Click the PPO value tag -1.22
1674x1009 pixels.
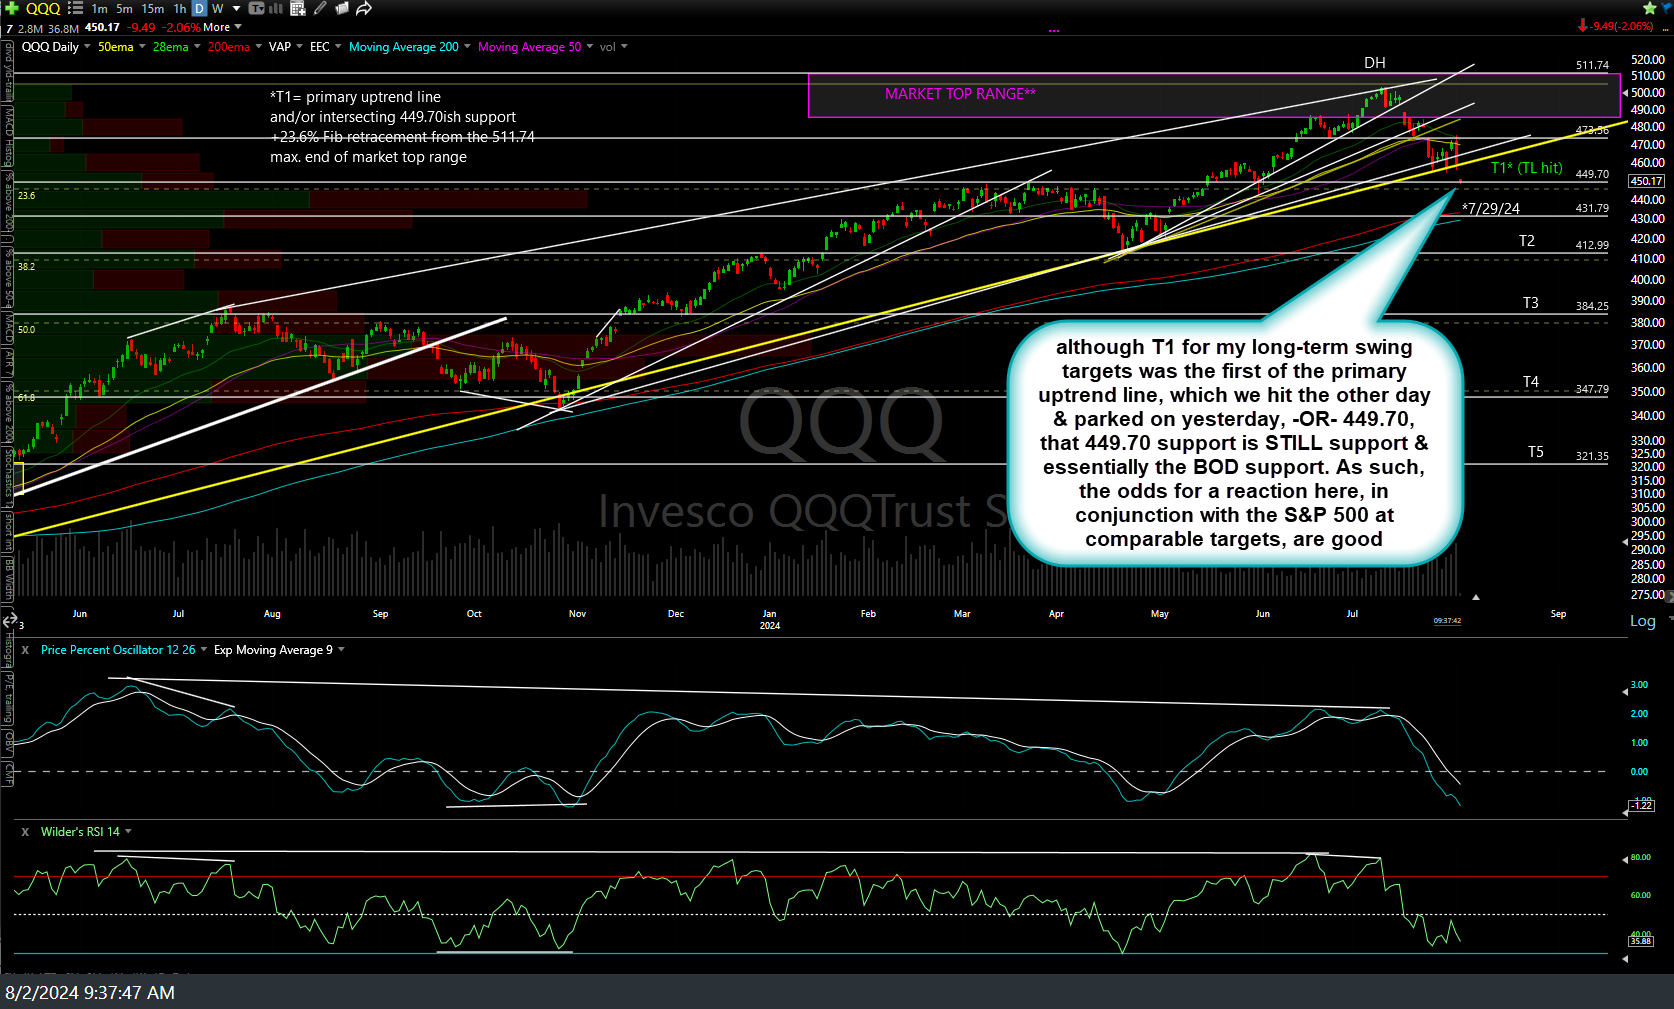[x=1642, y=805]
